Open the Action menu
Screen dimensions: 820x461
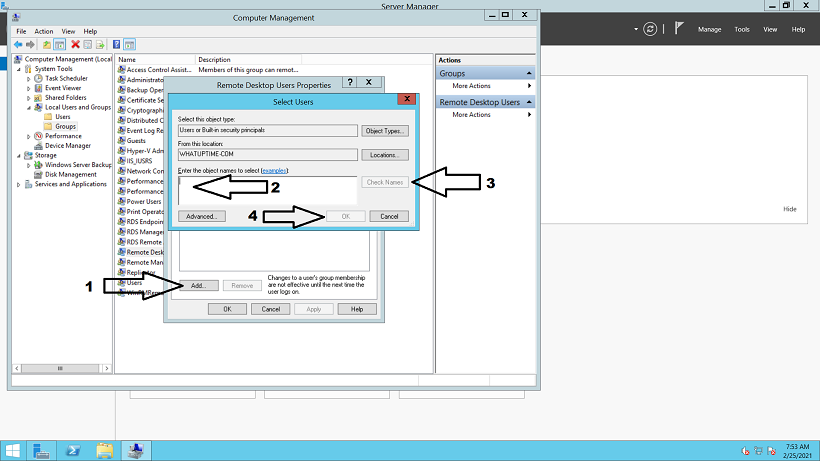tap(44, 31)
